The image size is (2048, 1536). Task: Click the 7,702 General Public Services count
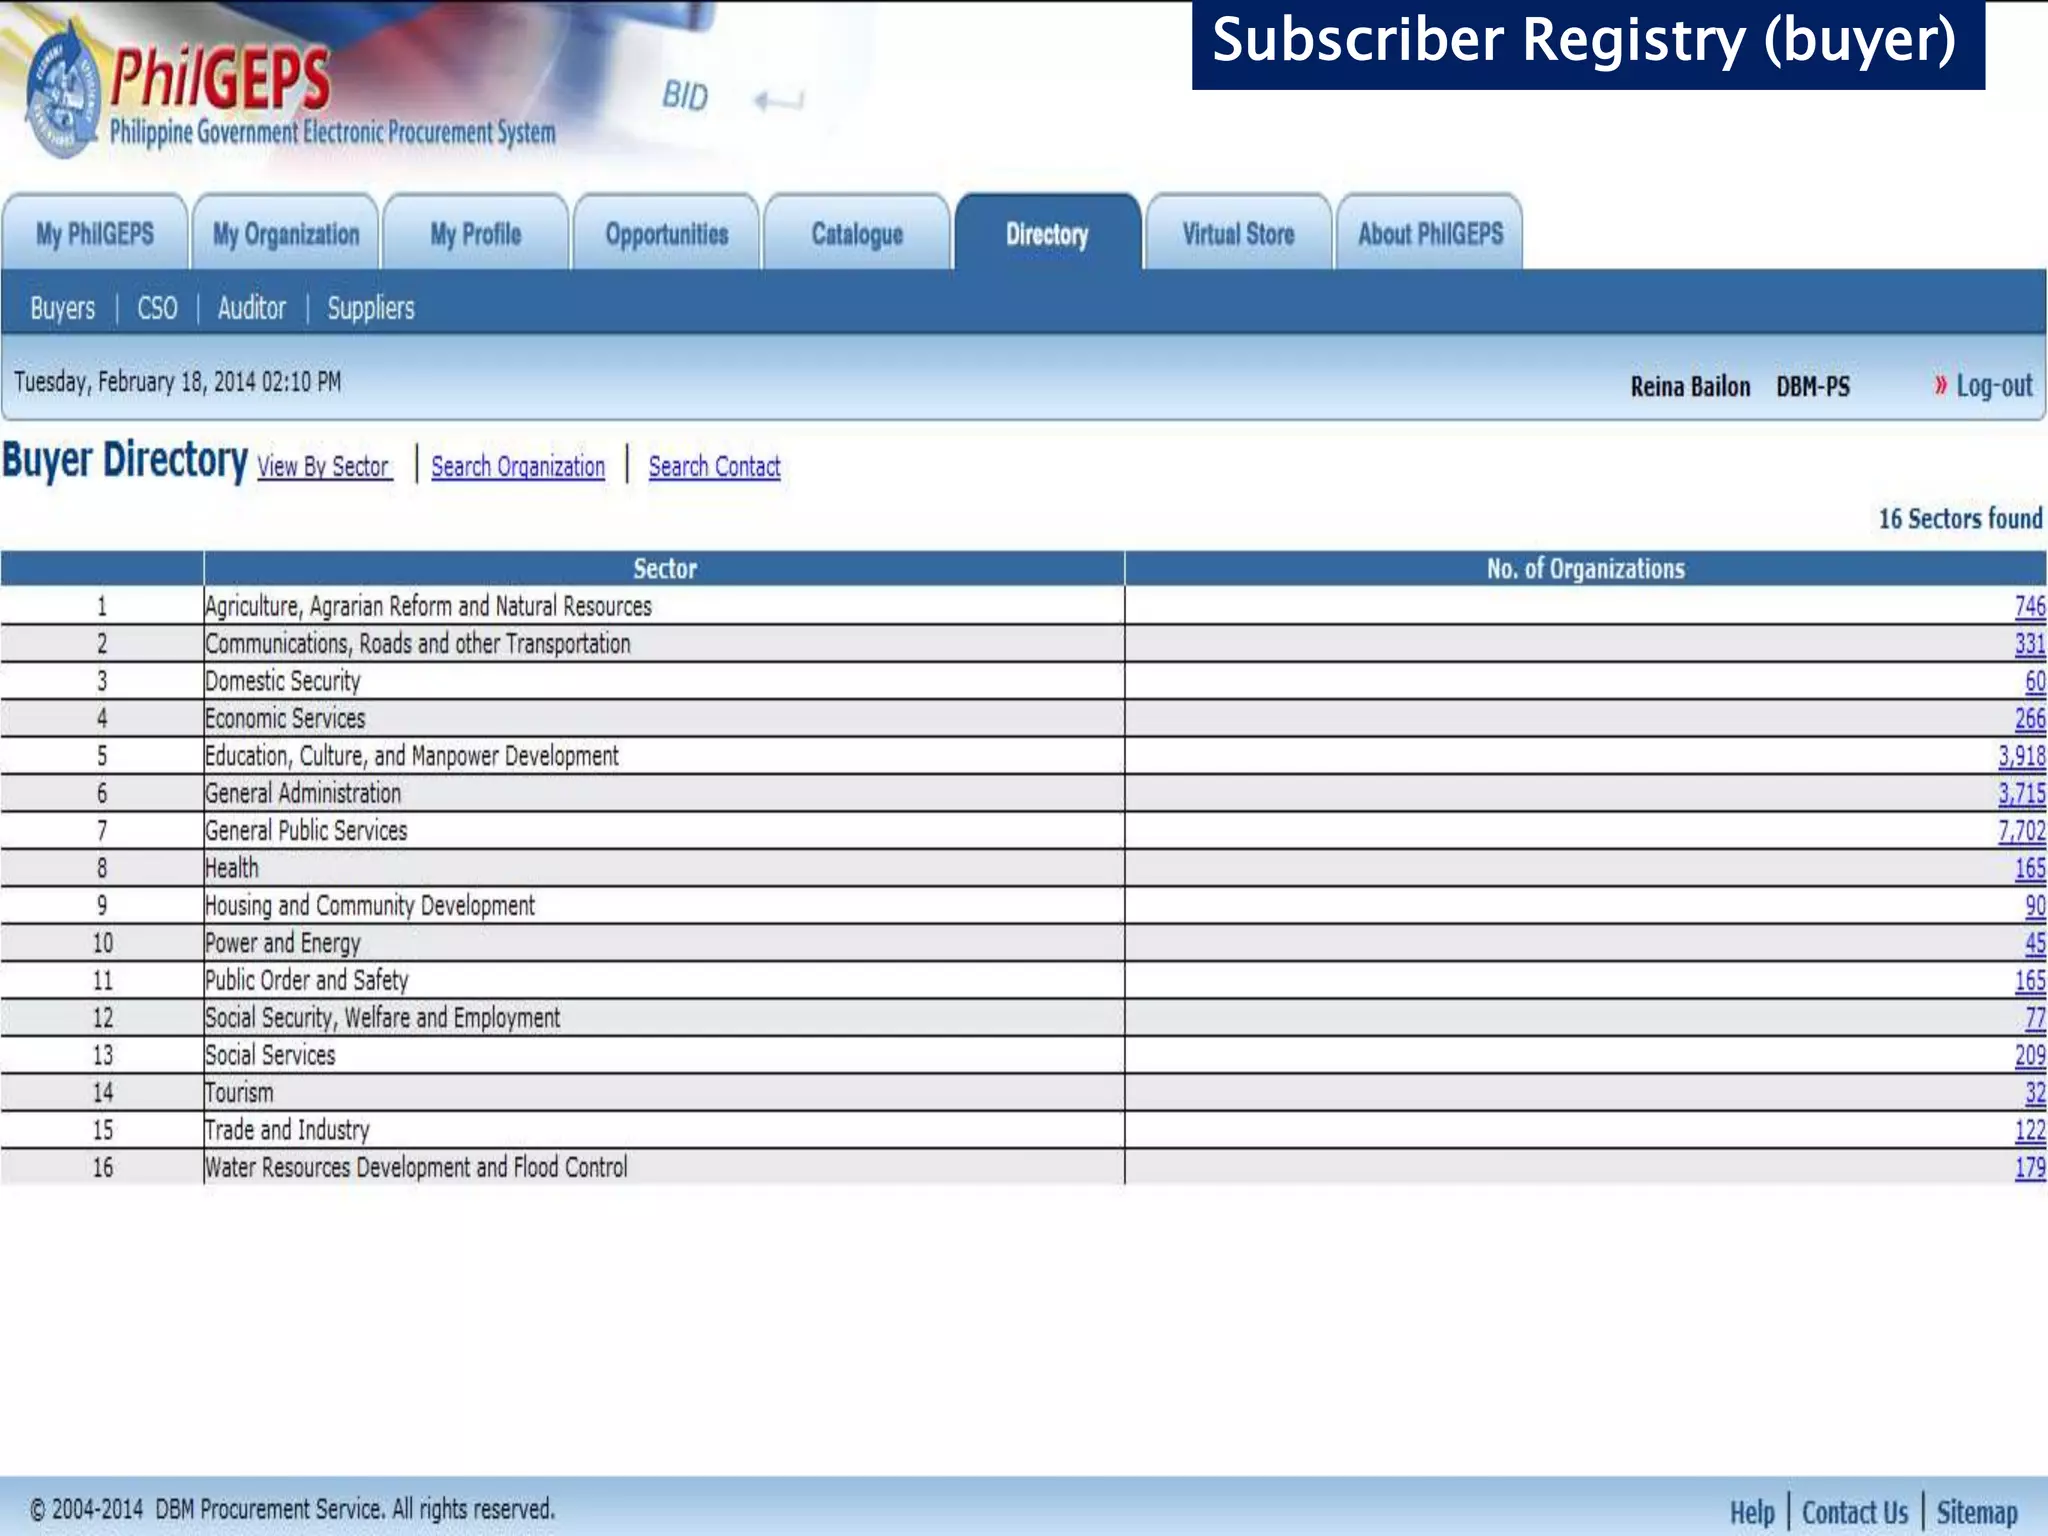(x=2021, y=831)
